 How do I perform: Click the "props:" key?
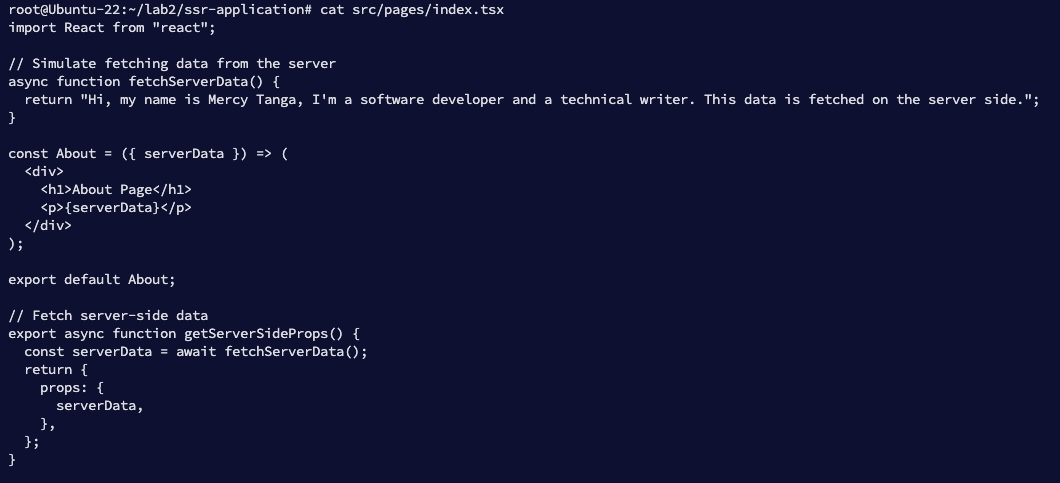point(64,387)
